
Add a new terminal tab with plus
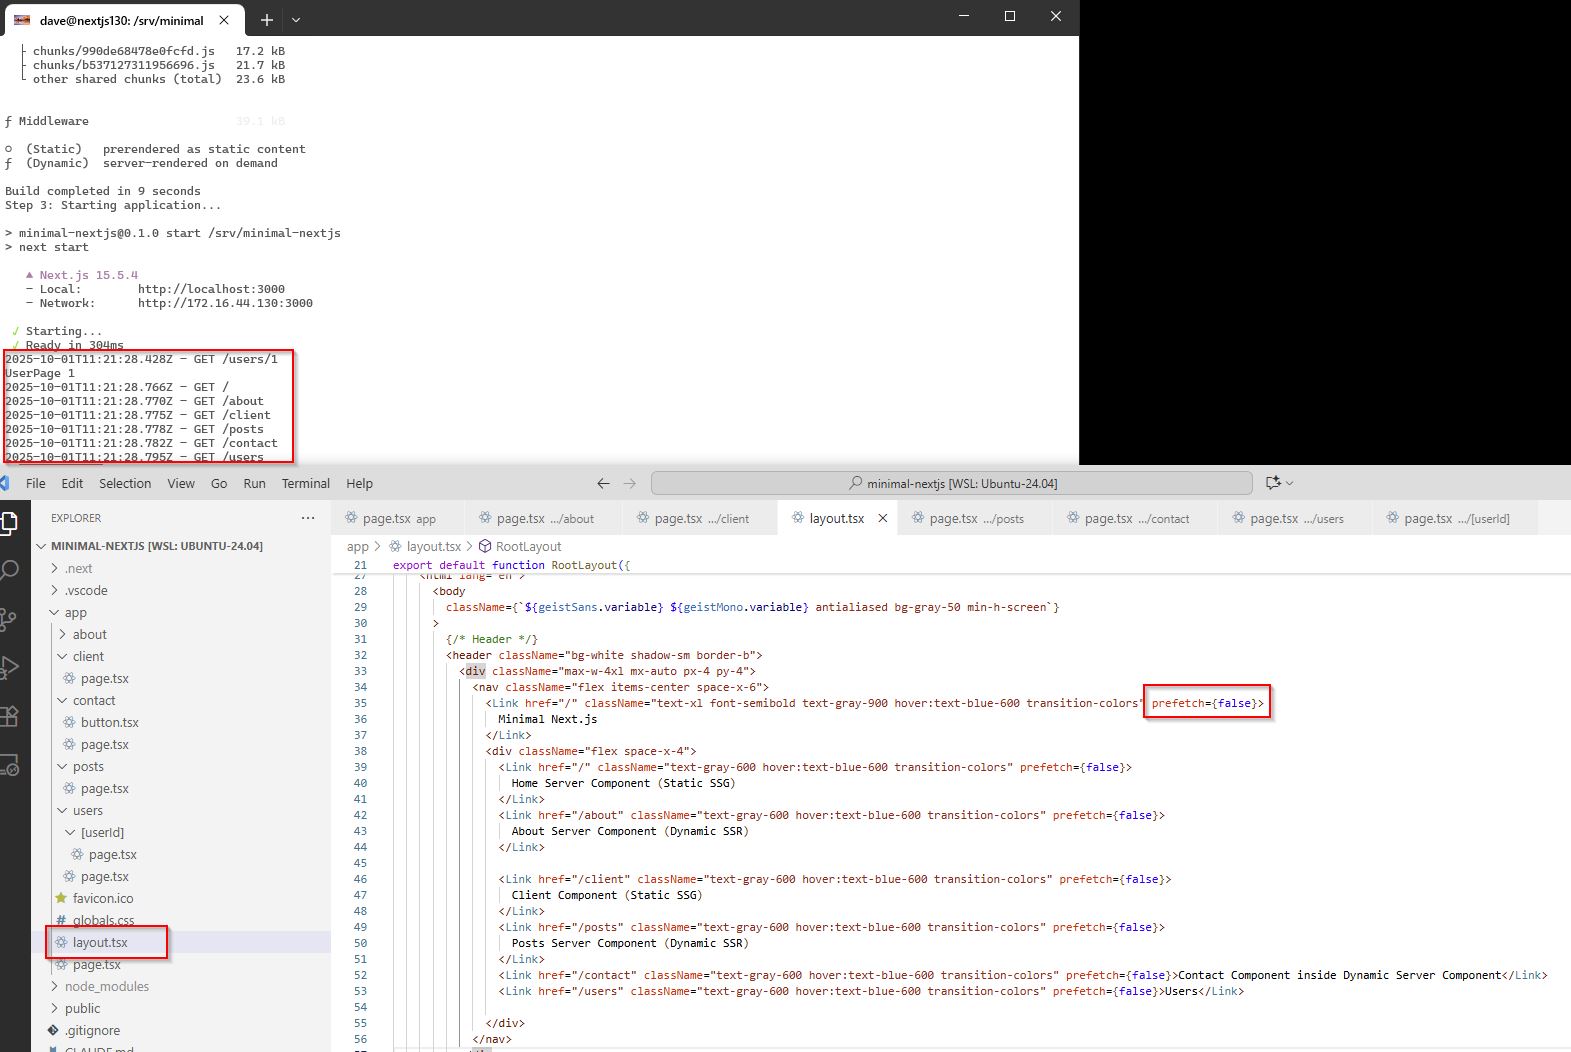267,19
